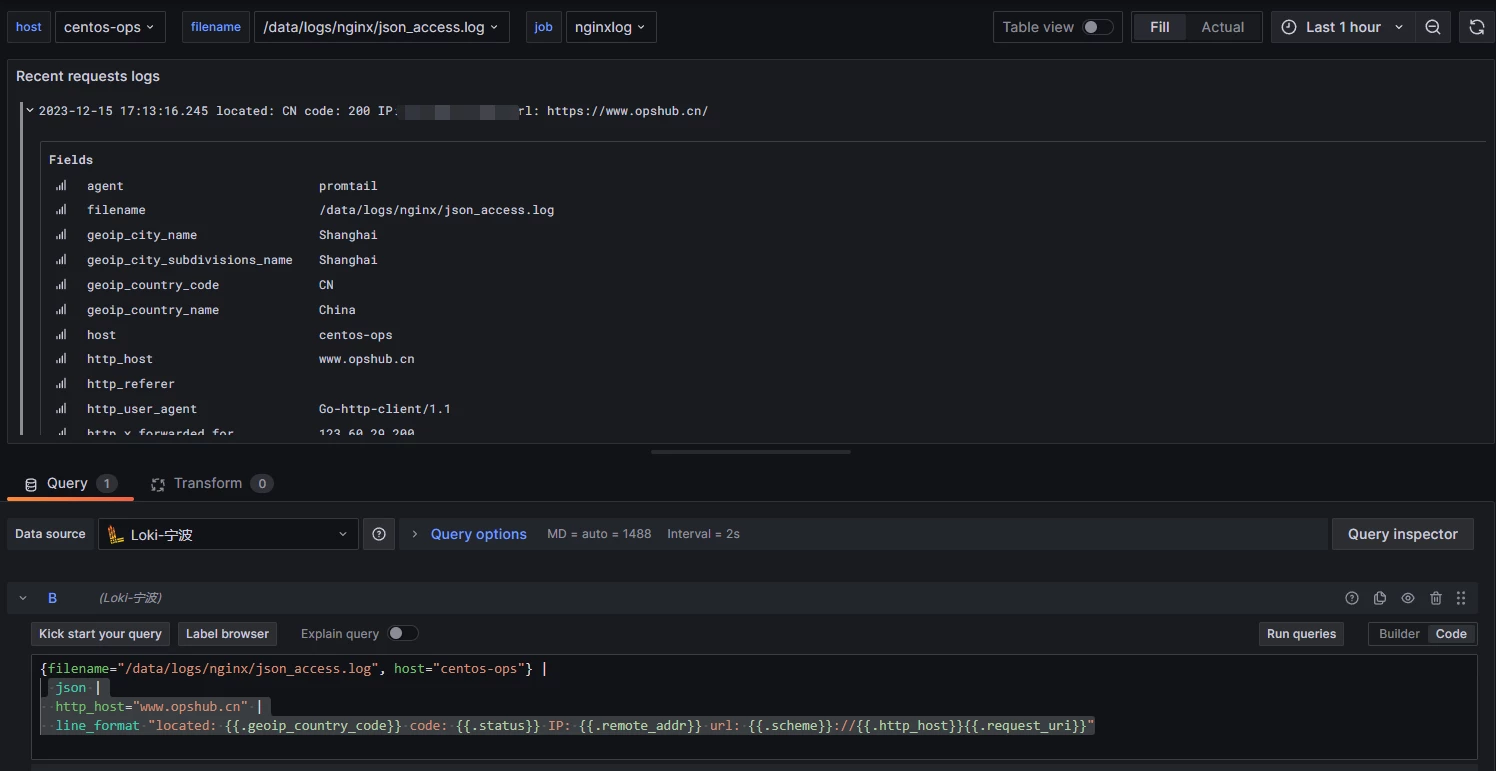
Task: Click the horizontal scrollbar under the logs panel
Action: click(749, 451)
